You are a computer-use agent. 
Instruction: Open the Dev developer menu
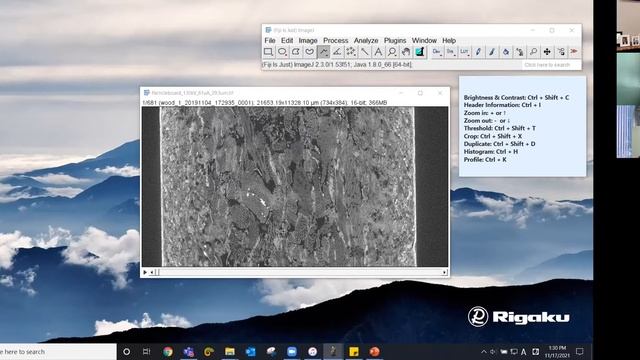click(x=437, y=52)
